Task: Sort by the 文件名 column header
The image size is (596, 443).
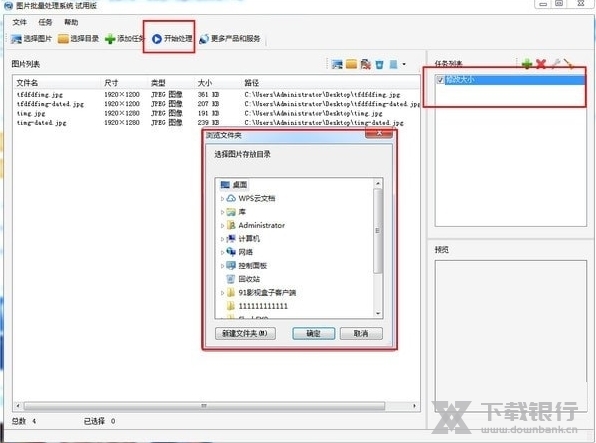Action: (x=57, y=83)
